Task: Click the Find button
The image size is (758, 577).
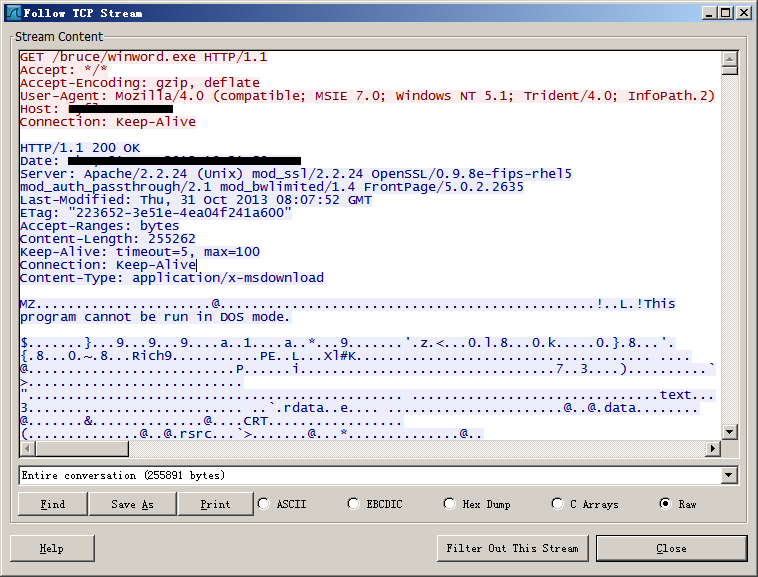Action: click(53, 504)
